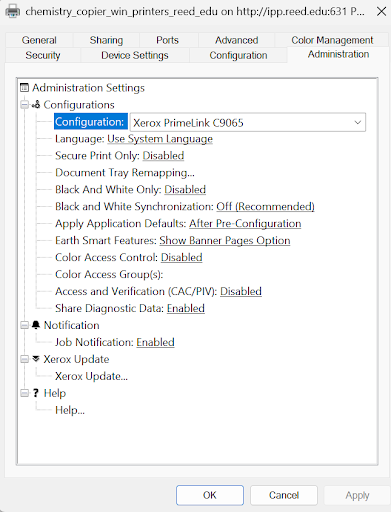Select the Configurations group label

tap(79, 105)
